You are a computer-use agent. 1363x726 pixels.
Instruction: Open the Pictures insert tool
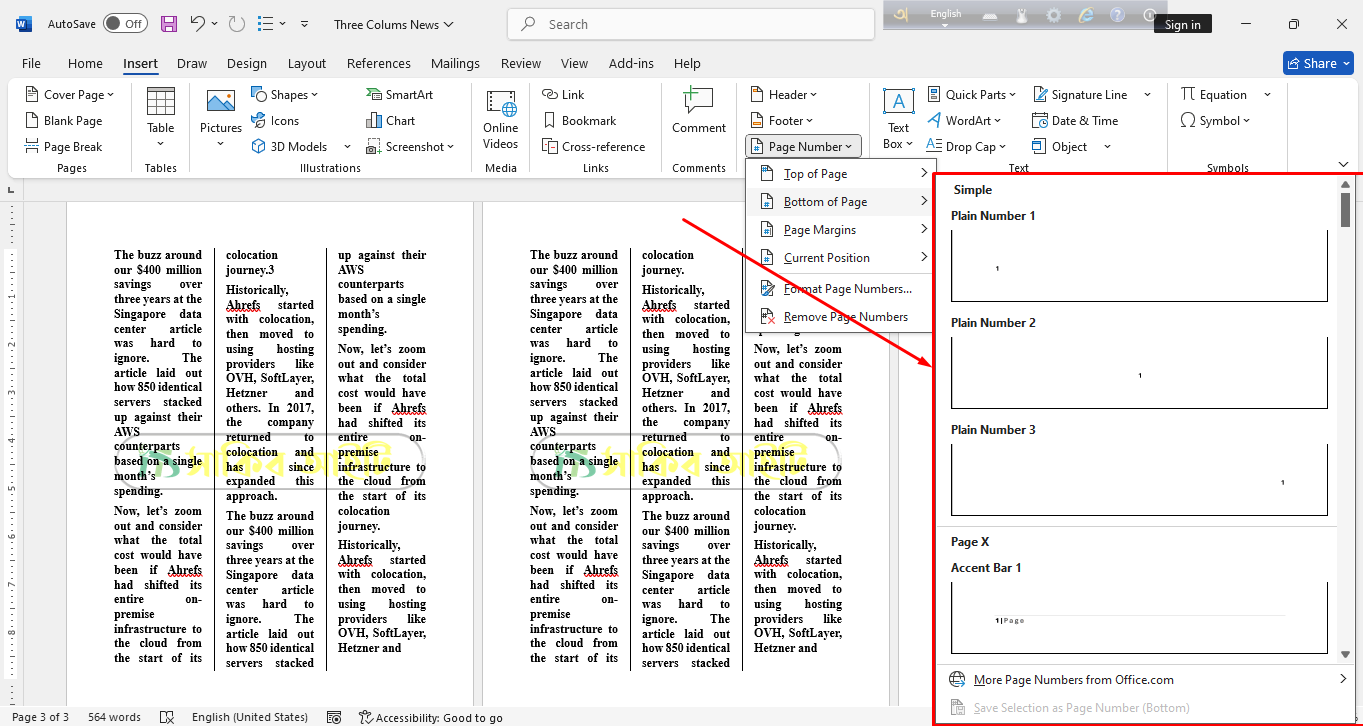tap(220, 117)
